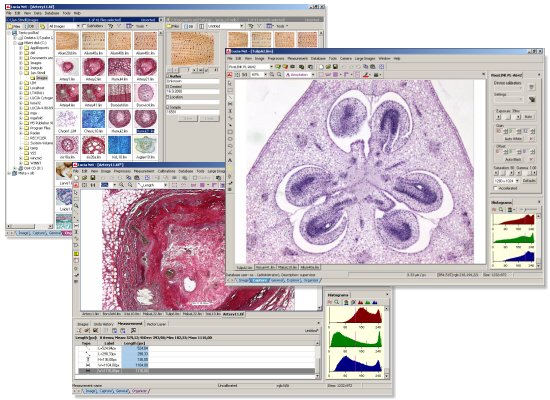Switch to Measurement tab in bottom panel
550x400 pixels.
[130, 324]
